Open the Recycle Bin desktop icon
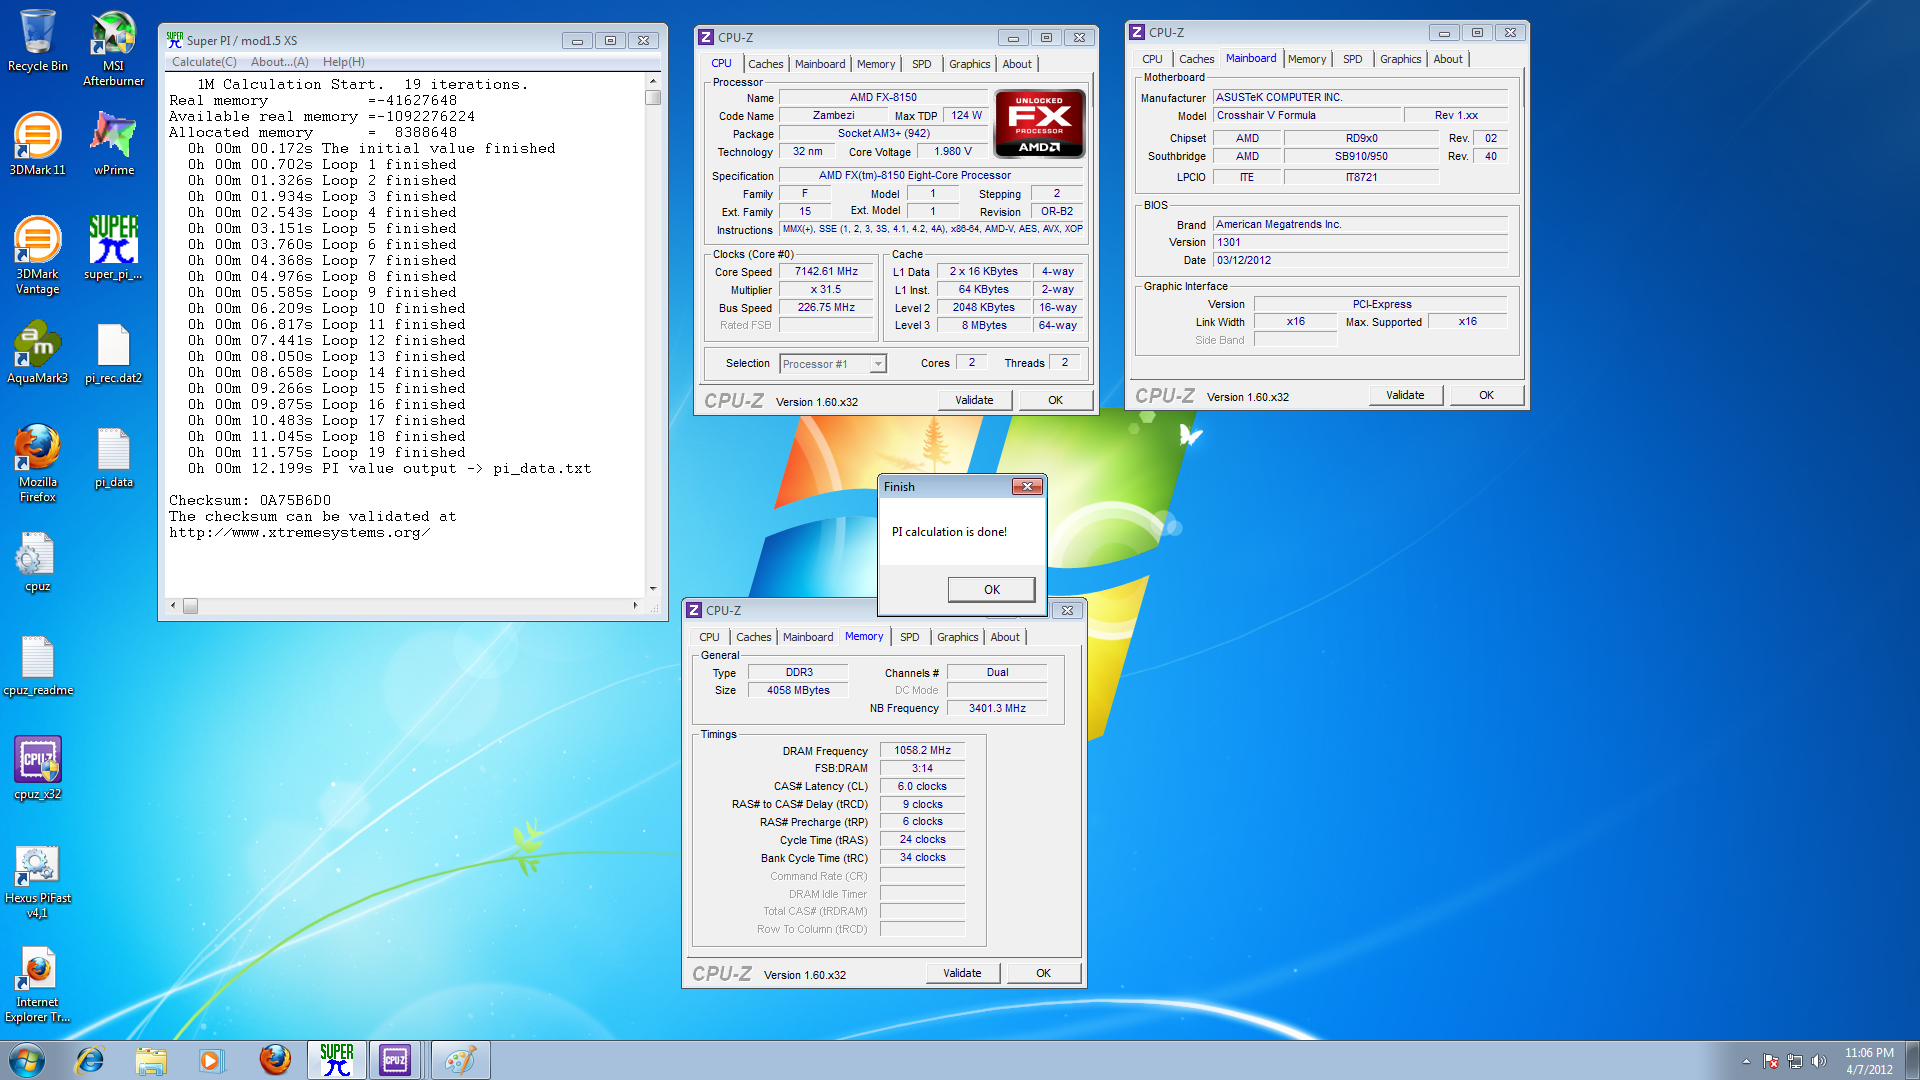 [38, 41]
